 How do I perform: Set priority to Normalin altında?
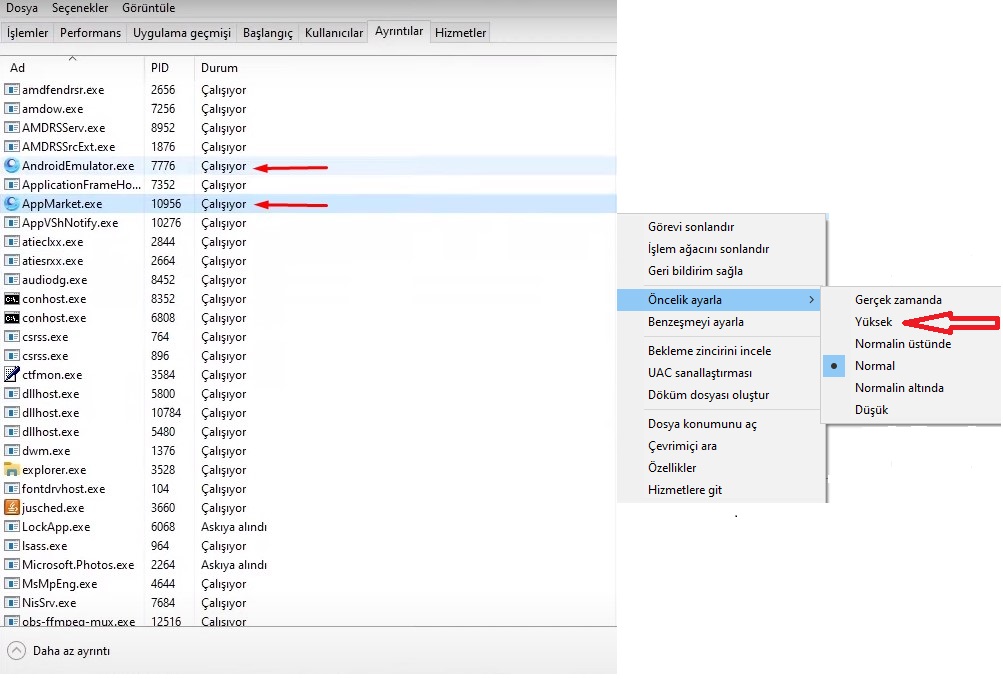coord(899,387)
